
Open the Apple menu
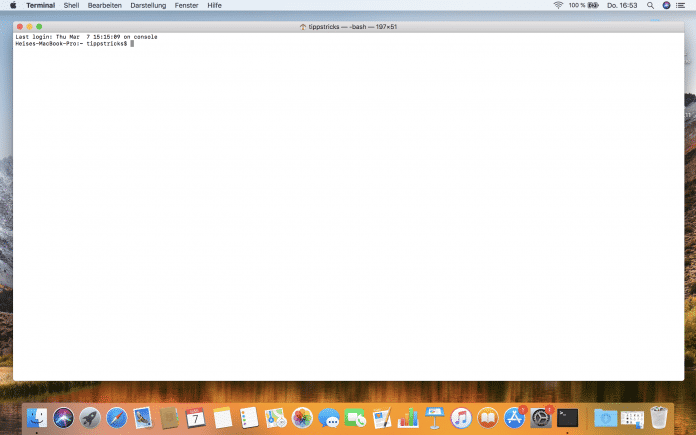tap(13, 5)
